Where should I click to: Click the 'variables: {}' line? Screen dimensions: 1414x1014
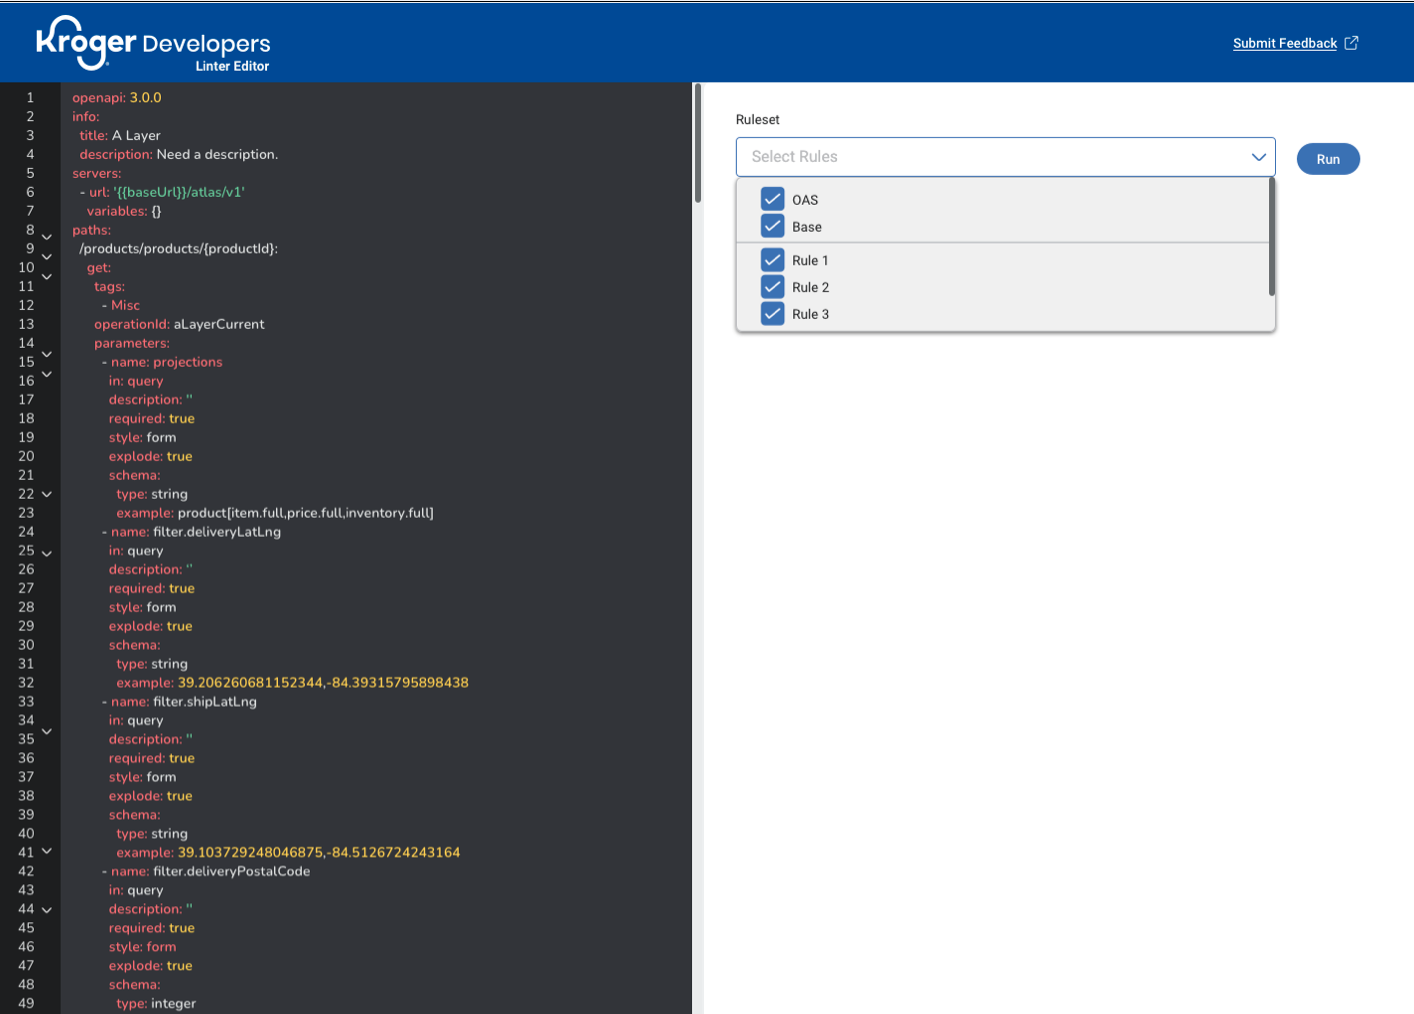pos(124,211)
